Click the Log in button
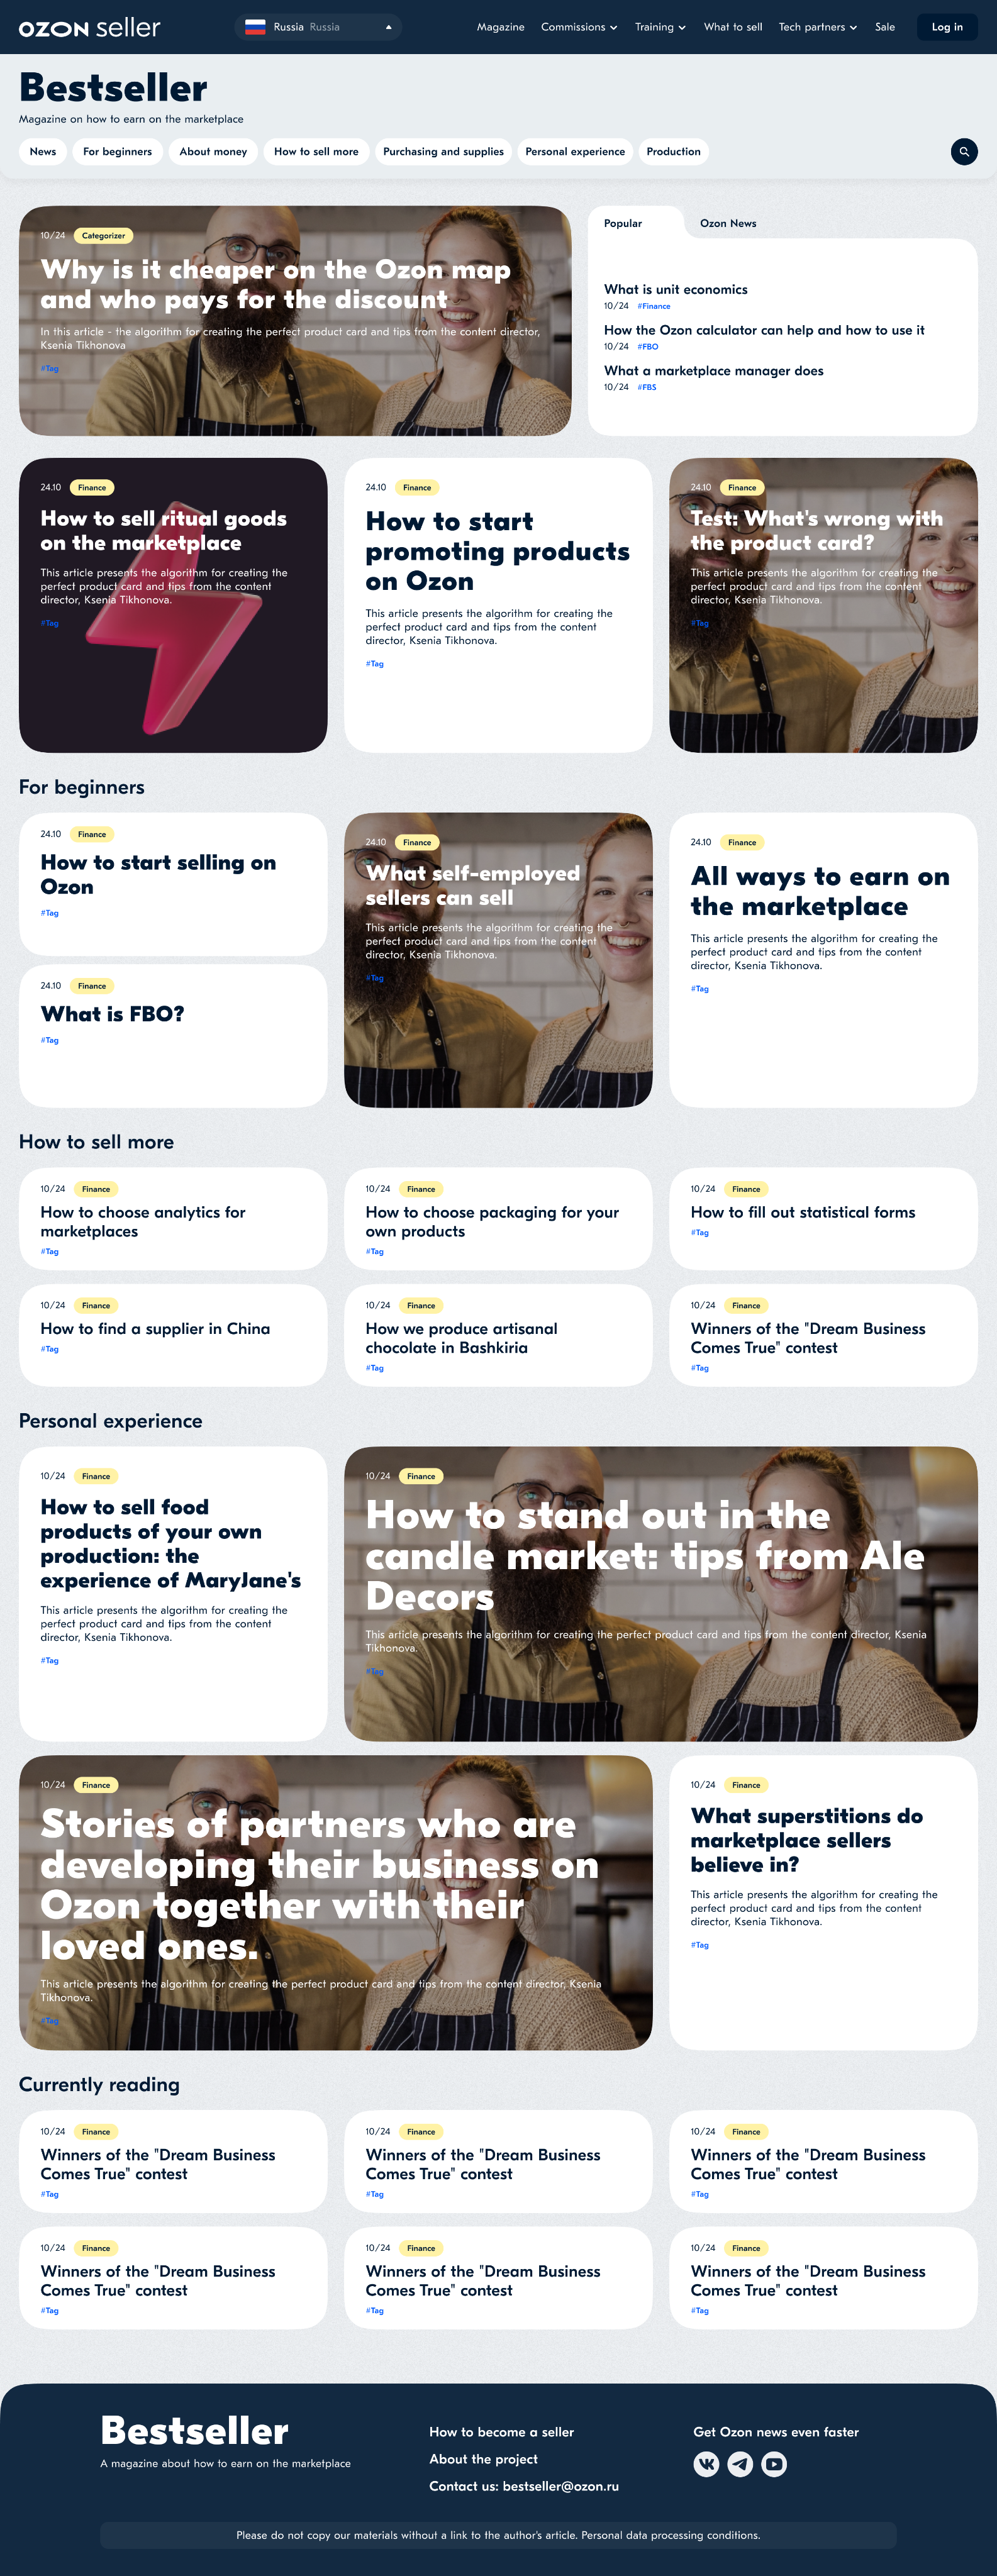The height and width of the screenshot is (2576, 997). [x=947, y=27]
